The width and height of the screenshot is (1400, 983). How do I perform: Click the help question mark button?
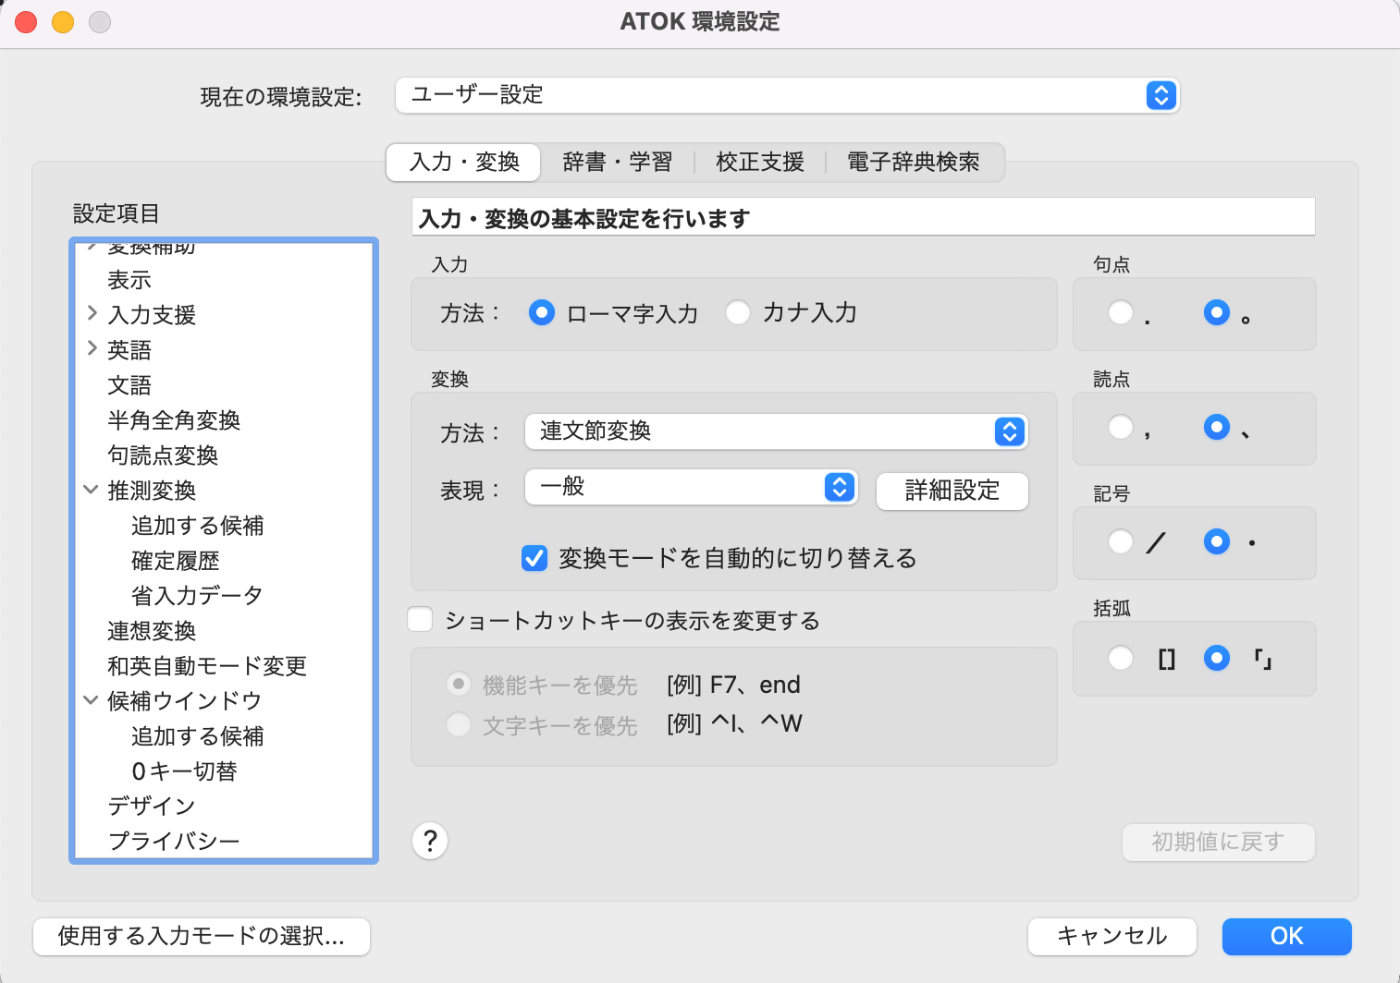pyautogui.click(x=430, y=841)
